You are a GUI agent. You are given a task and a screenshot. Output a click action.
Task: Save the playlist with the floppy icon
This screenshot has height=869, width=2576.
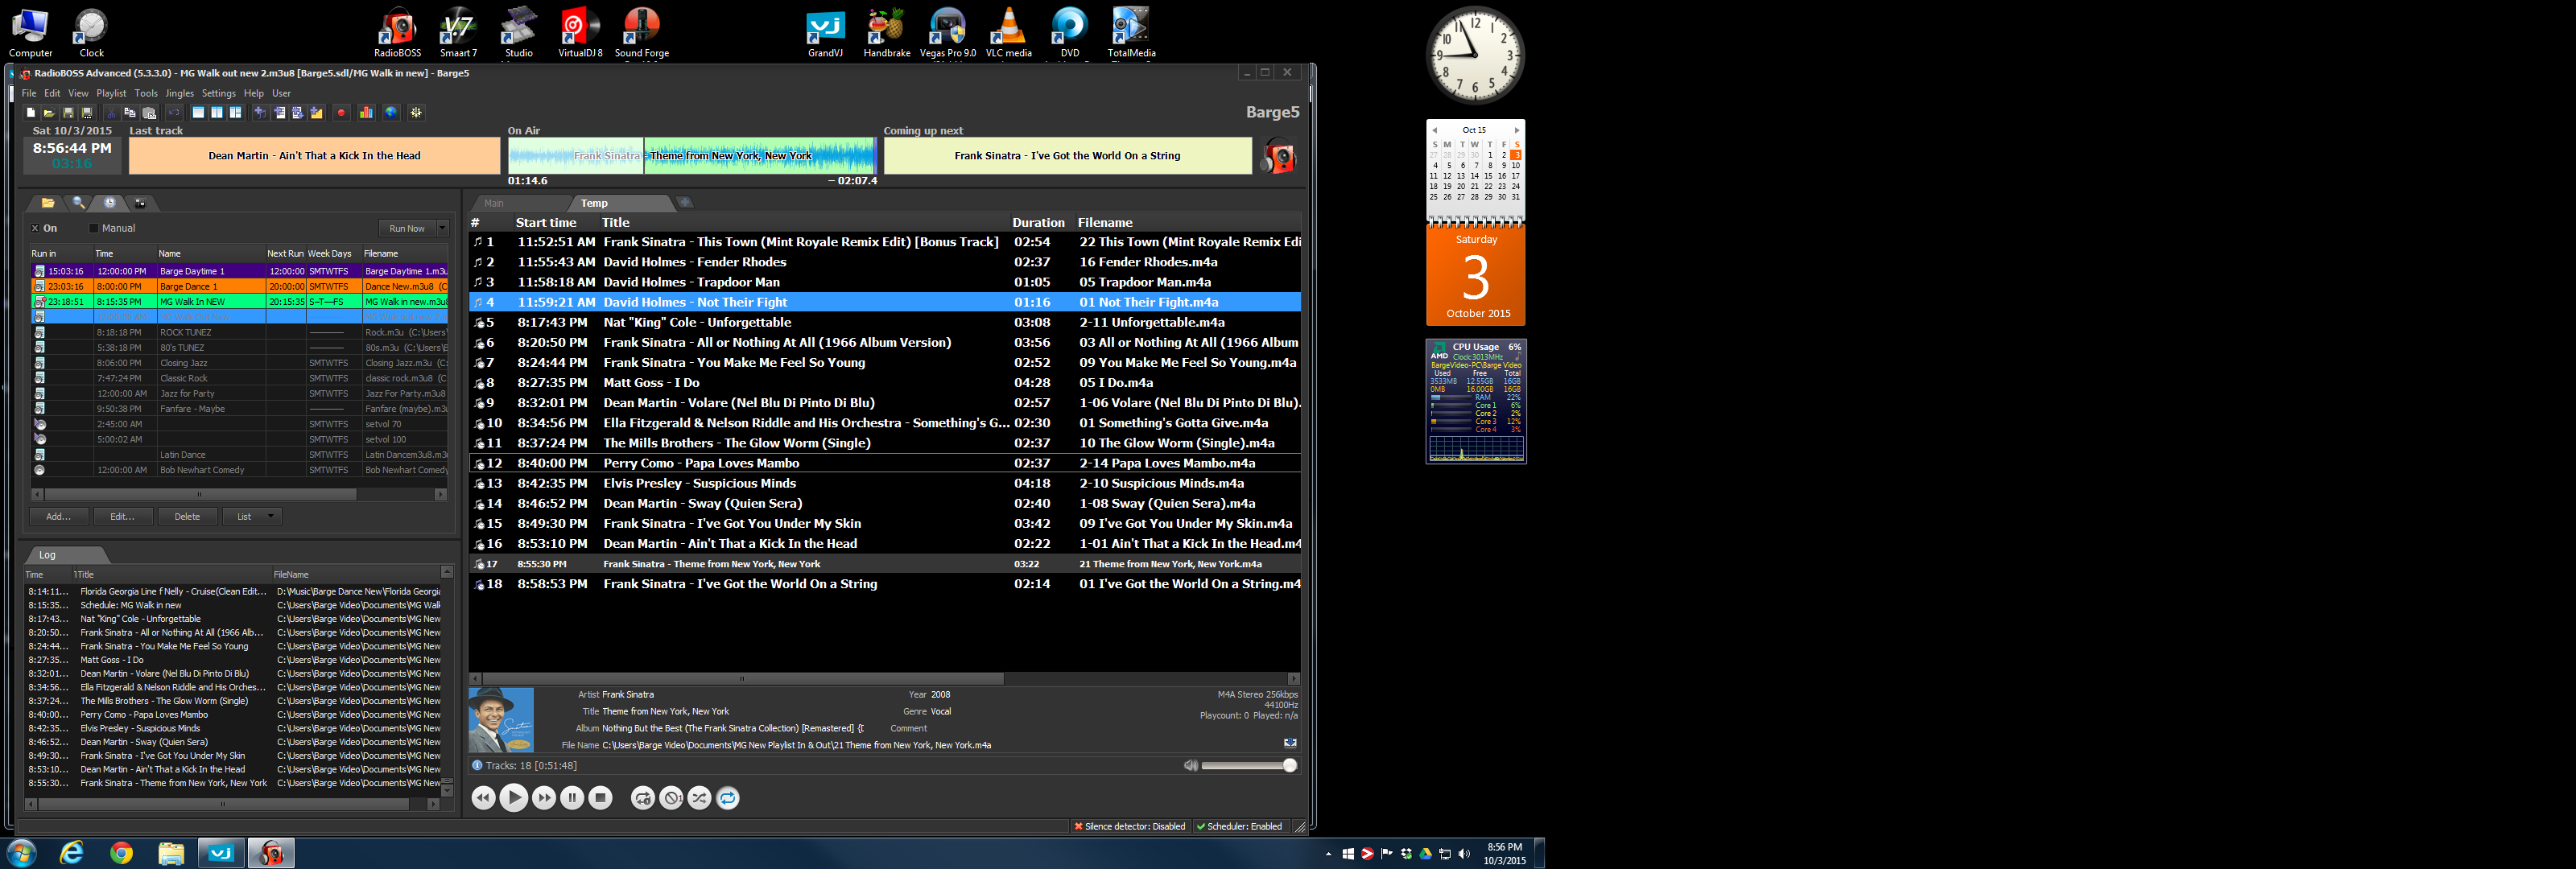(68, 113)
